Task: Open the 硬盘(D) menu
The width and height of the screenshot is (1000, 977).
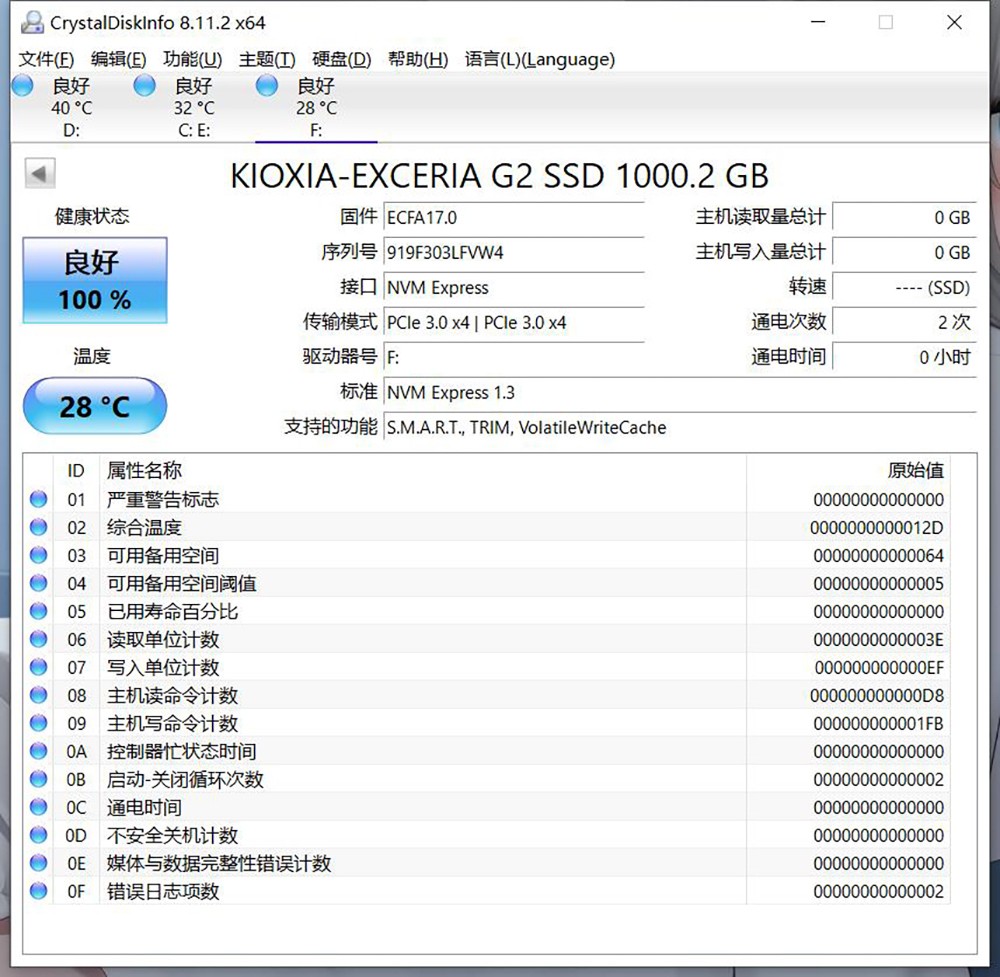Action: pos(339,59)
